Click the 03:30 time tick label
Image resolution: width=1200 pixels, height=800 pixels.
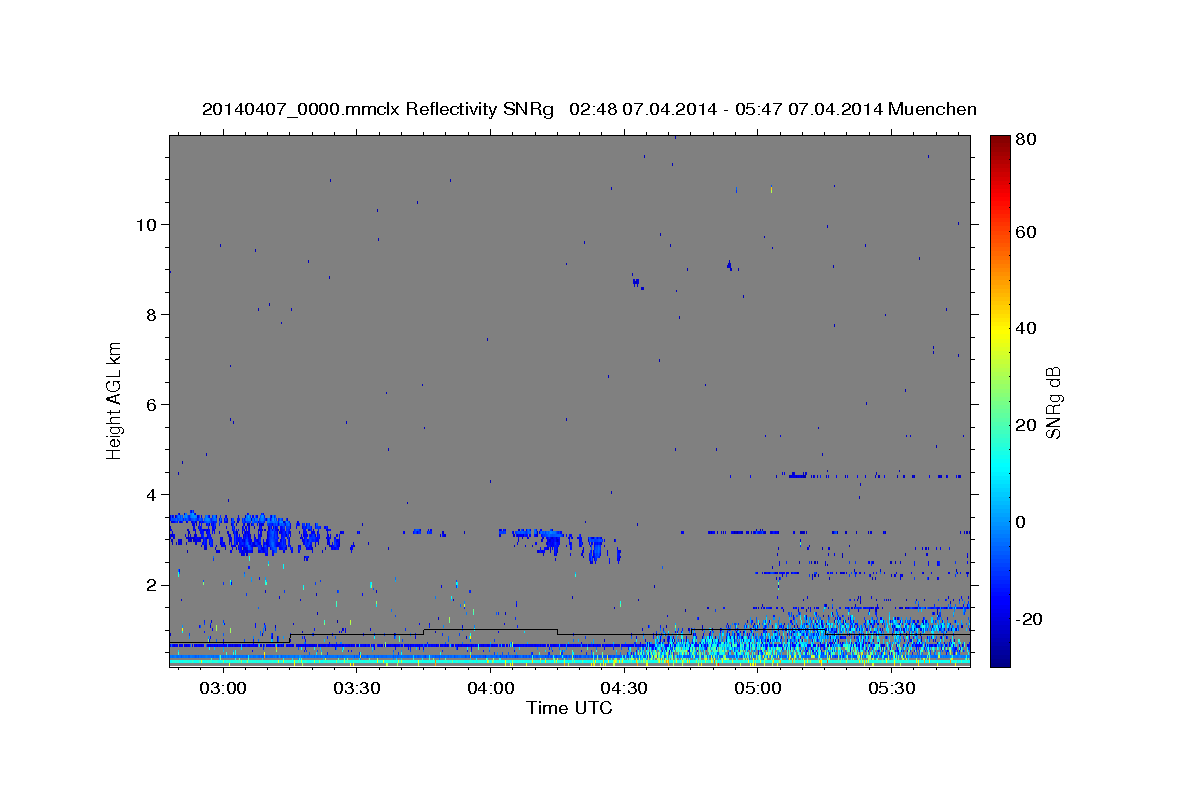[x=357, y=689]
